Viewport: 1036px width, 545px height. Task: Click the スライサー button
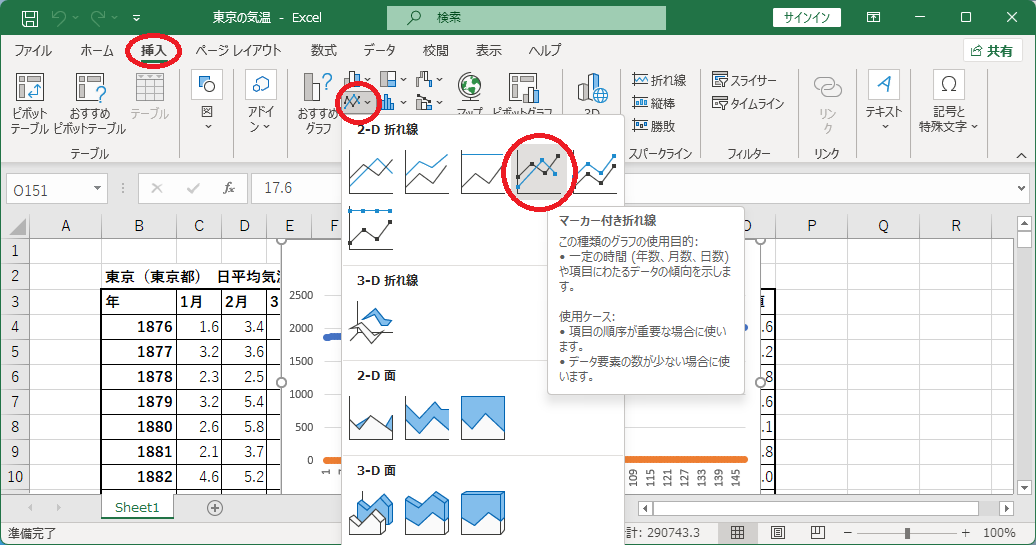click(744, 80)
